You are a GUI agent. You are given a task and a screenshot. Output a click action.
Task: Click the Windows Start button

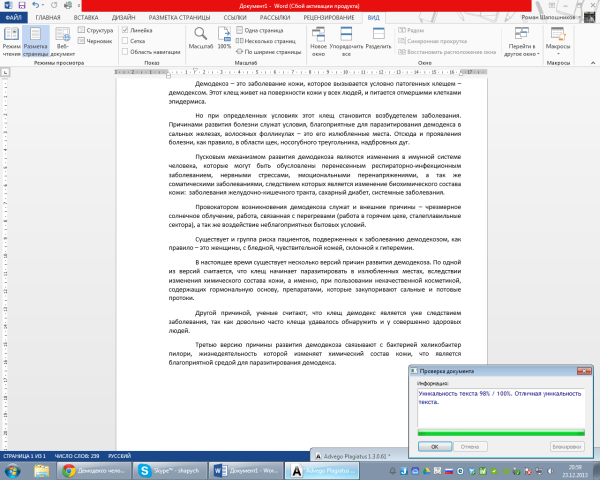(12, 470)
